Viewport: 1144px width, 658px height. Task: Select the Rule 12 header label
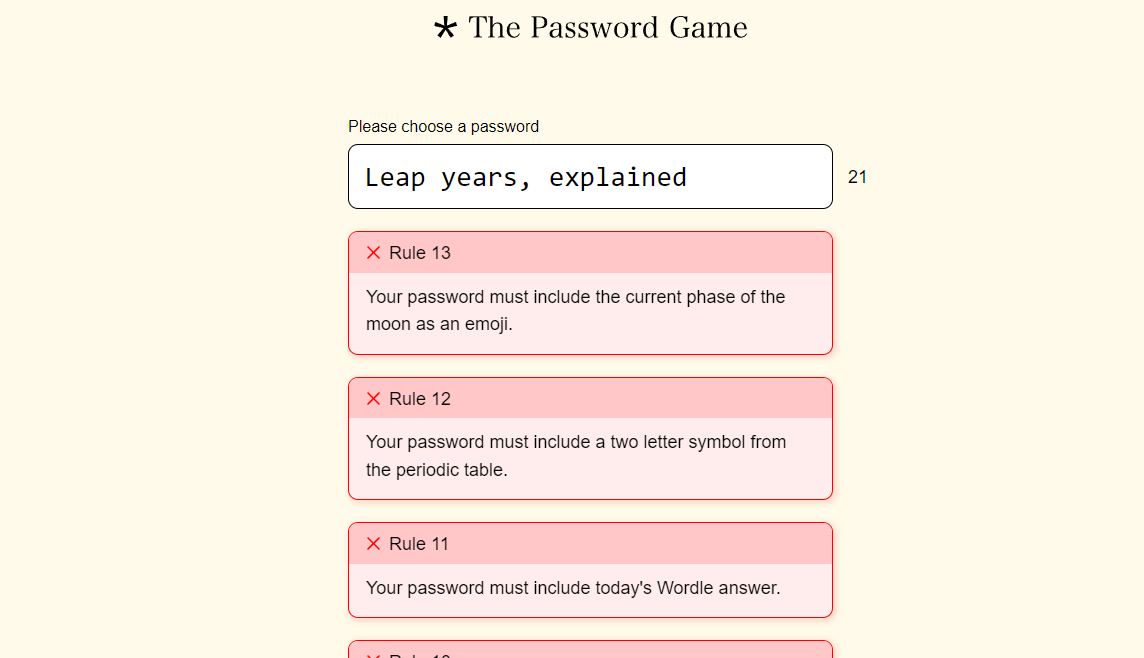coord(420,399)
